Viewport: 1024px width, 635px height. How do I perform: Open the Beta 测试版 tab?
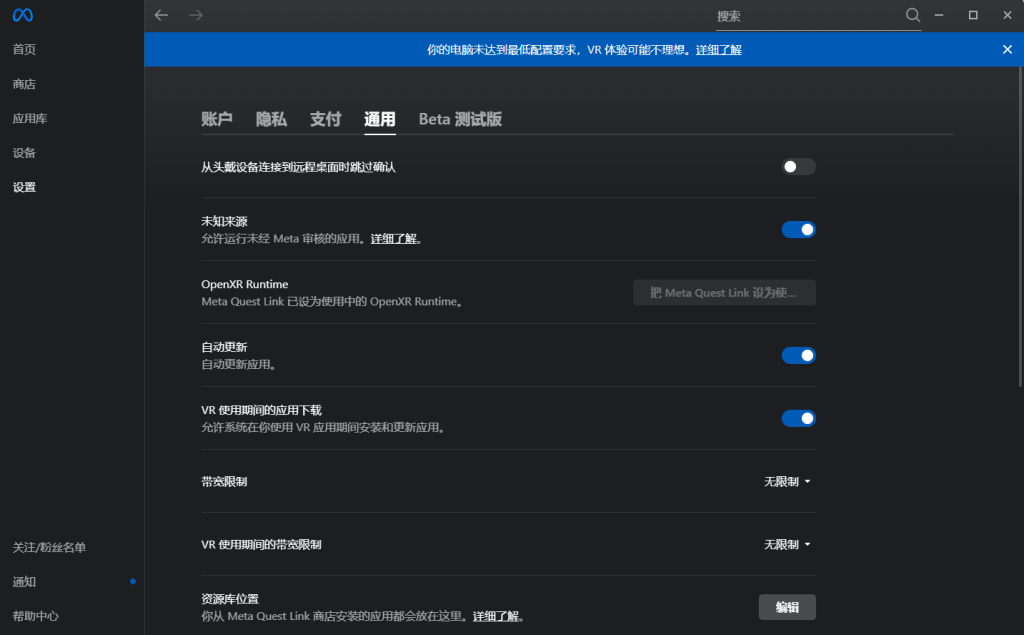(460, 119)
